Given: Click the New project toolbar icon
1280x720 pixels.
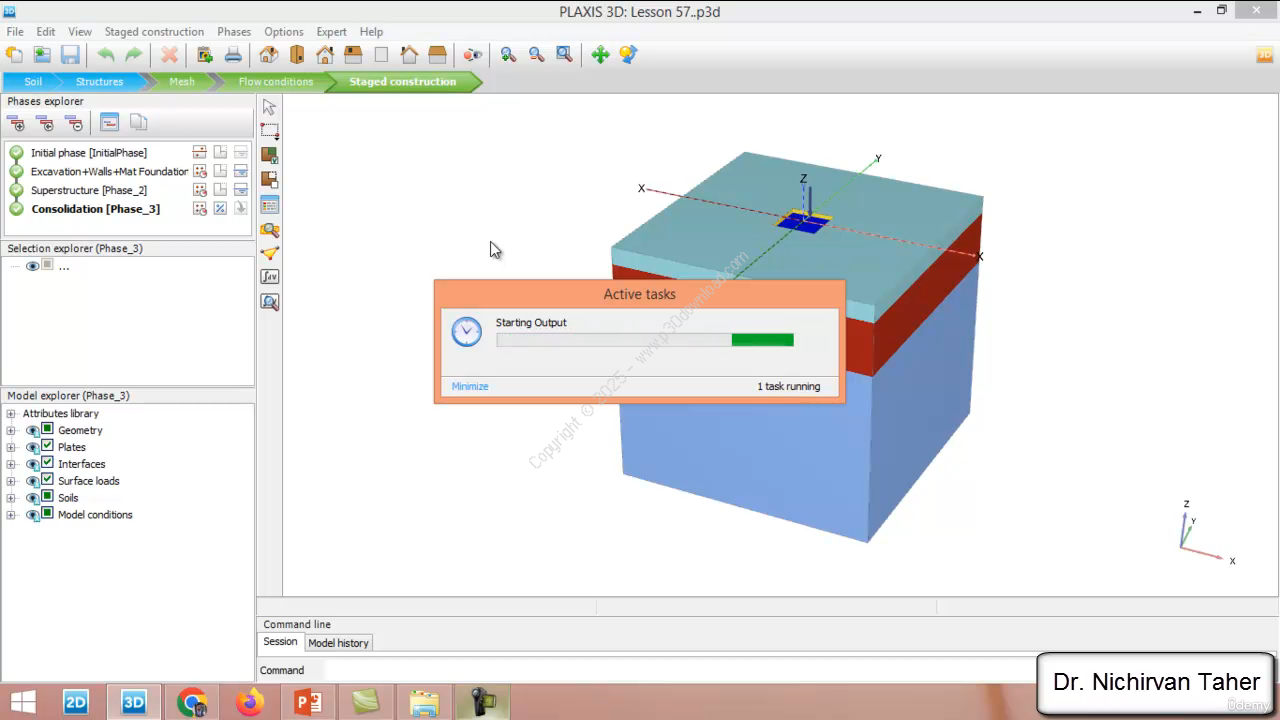Looking at the screenshot, I should [14, 55].
